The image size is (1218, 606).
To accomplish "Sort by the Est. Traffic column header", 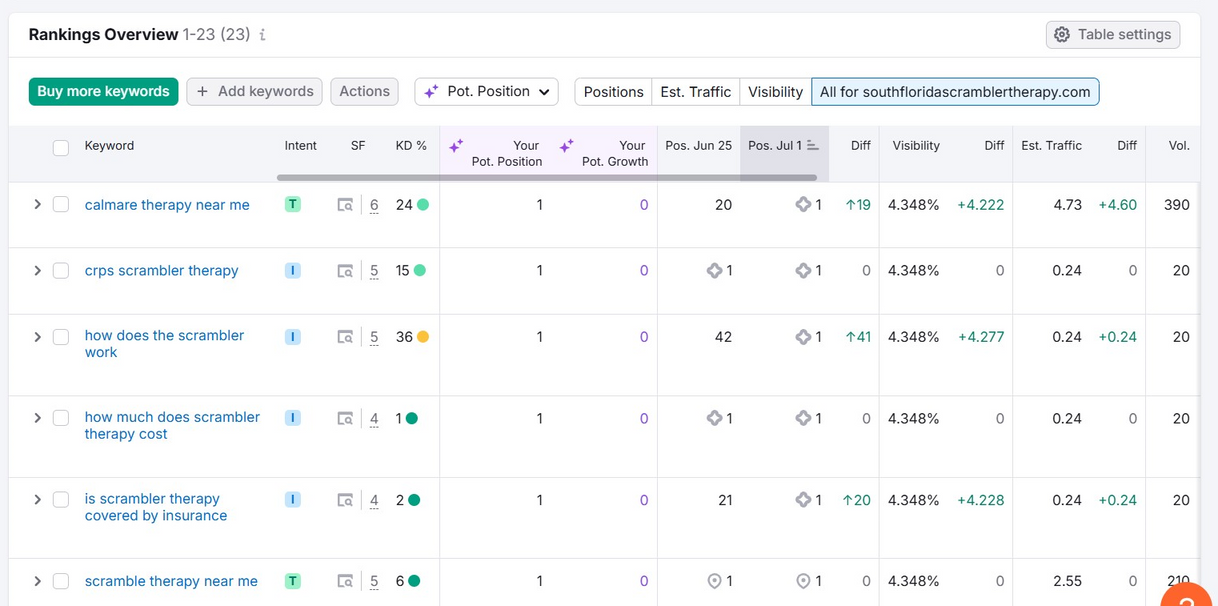I will pyautogui.click(x=1051, y=146).
